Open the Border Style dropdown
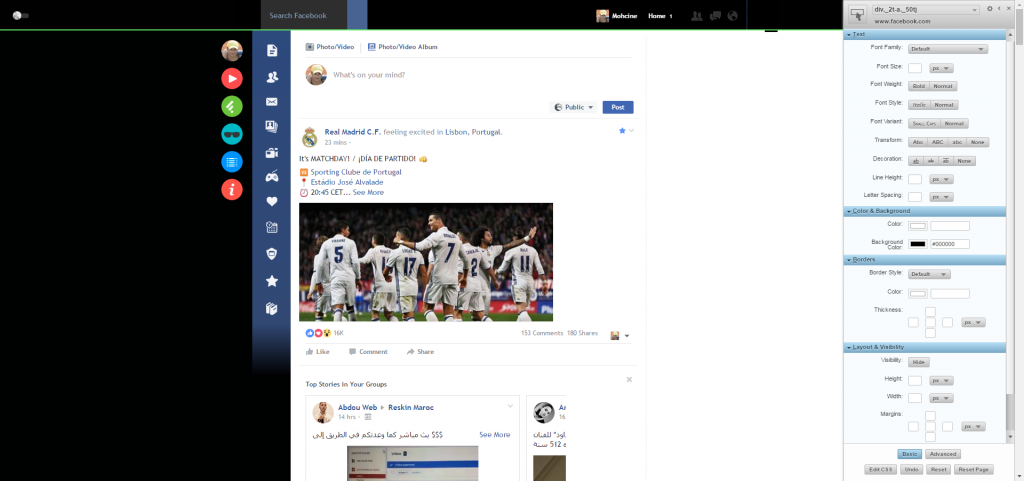 [x=929, y=274]
